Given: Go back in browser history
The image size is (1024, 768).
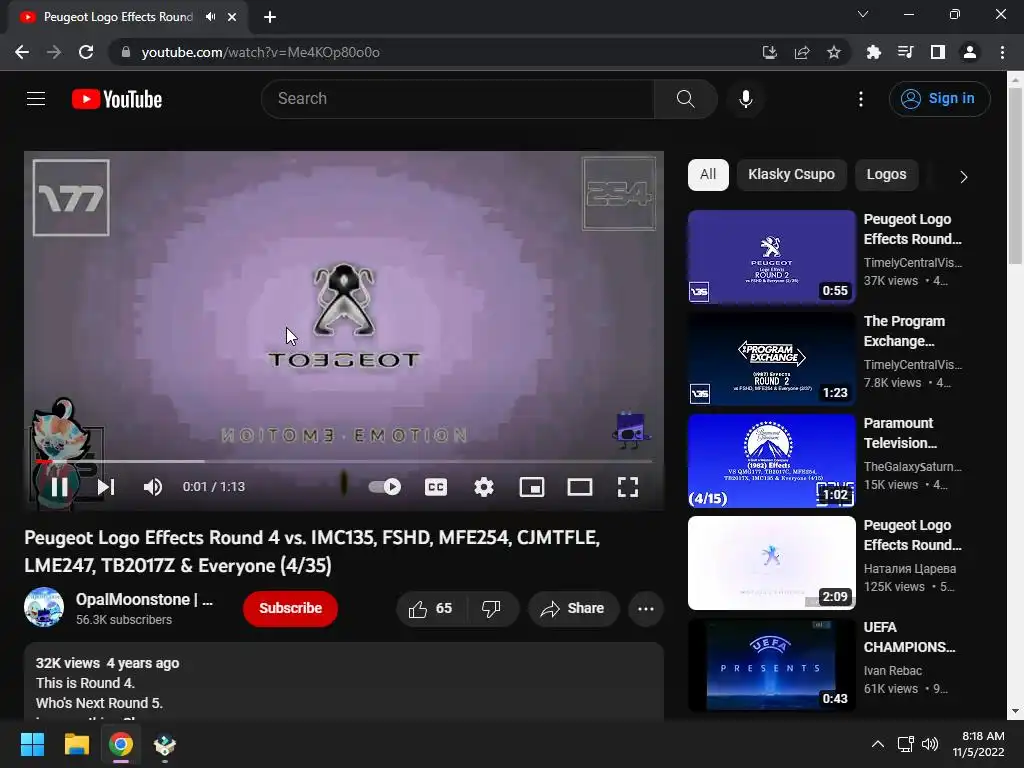Looking at the screenshot, I should [x=22, y=52].
